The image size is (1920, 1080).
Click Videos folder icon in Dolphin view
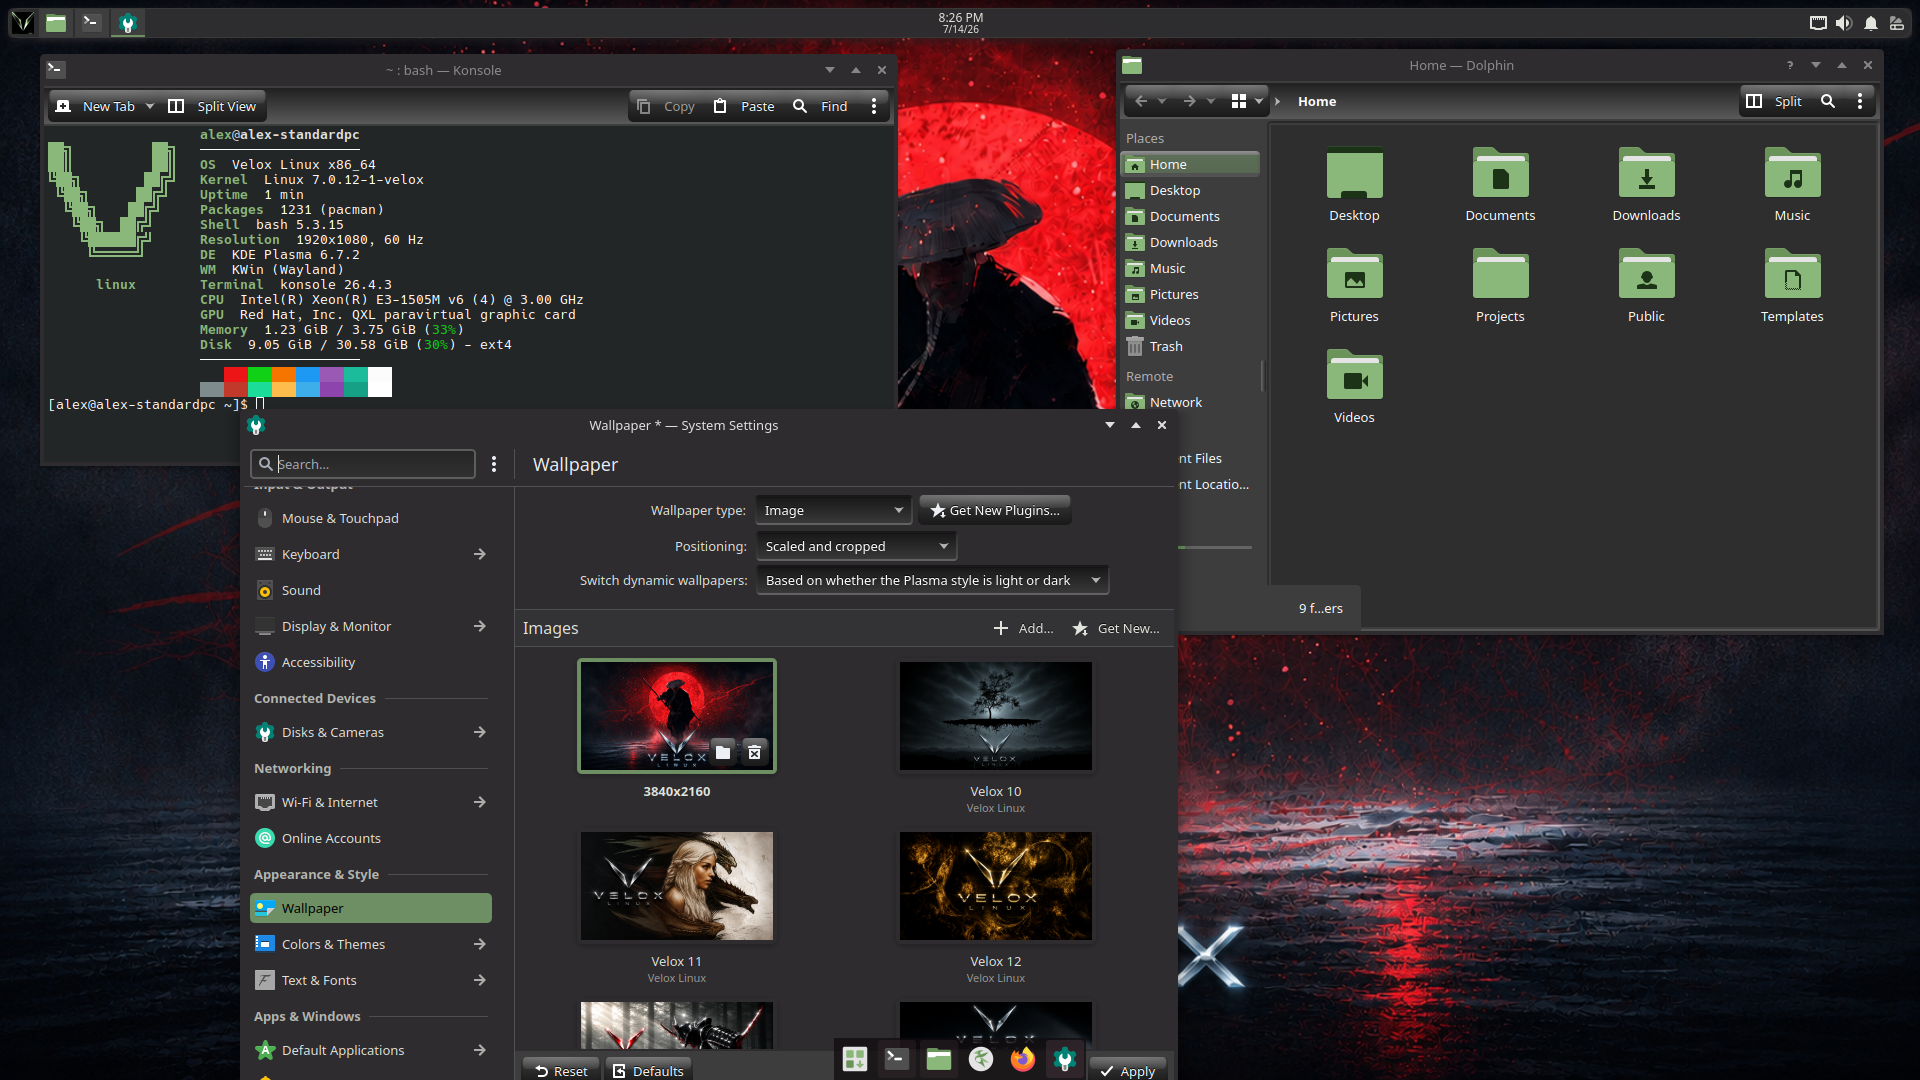(1354, 375)
